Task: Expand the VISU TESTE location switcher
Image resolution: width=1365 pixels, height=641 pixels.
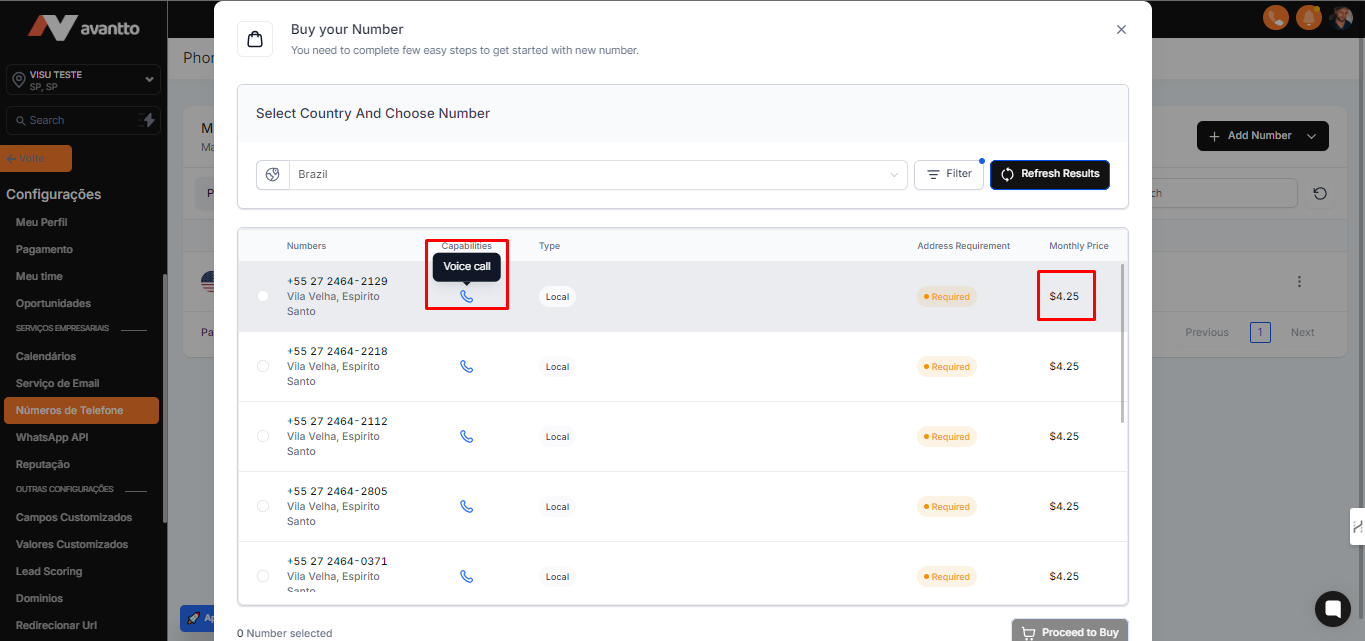Action: [83, 80]
